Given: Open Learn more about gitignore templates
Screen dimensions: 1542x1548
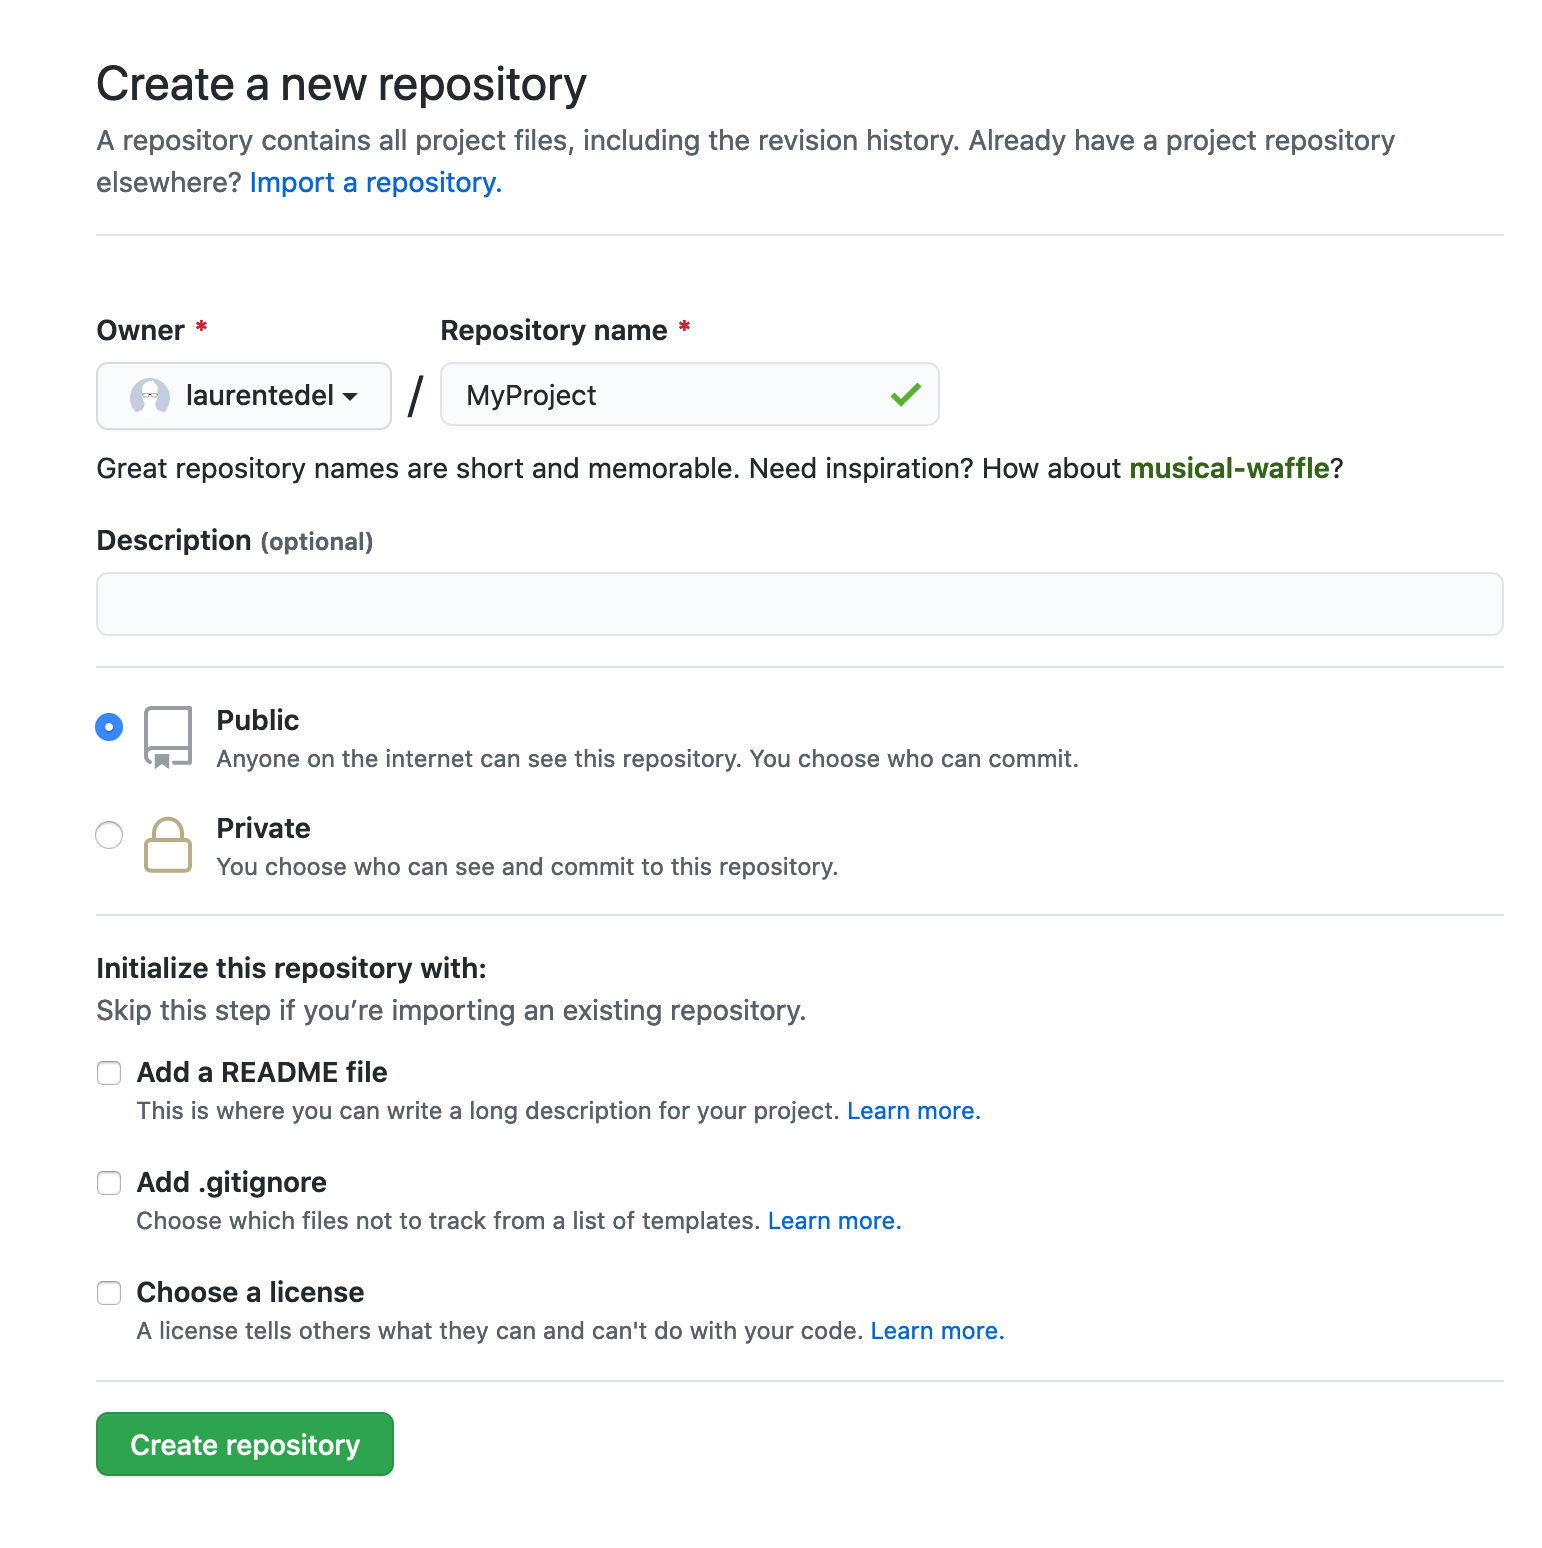Looking at the screenshot, I should click(x=834, y=1220).
